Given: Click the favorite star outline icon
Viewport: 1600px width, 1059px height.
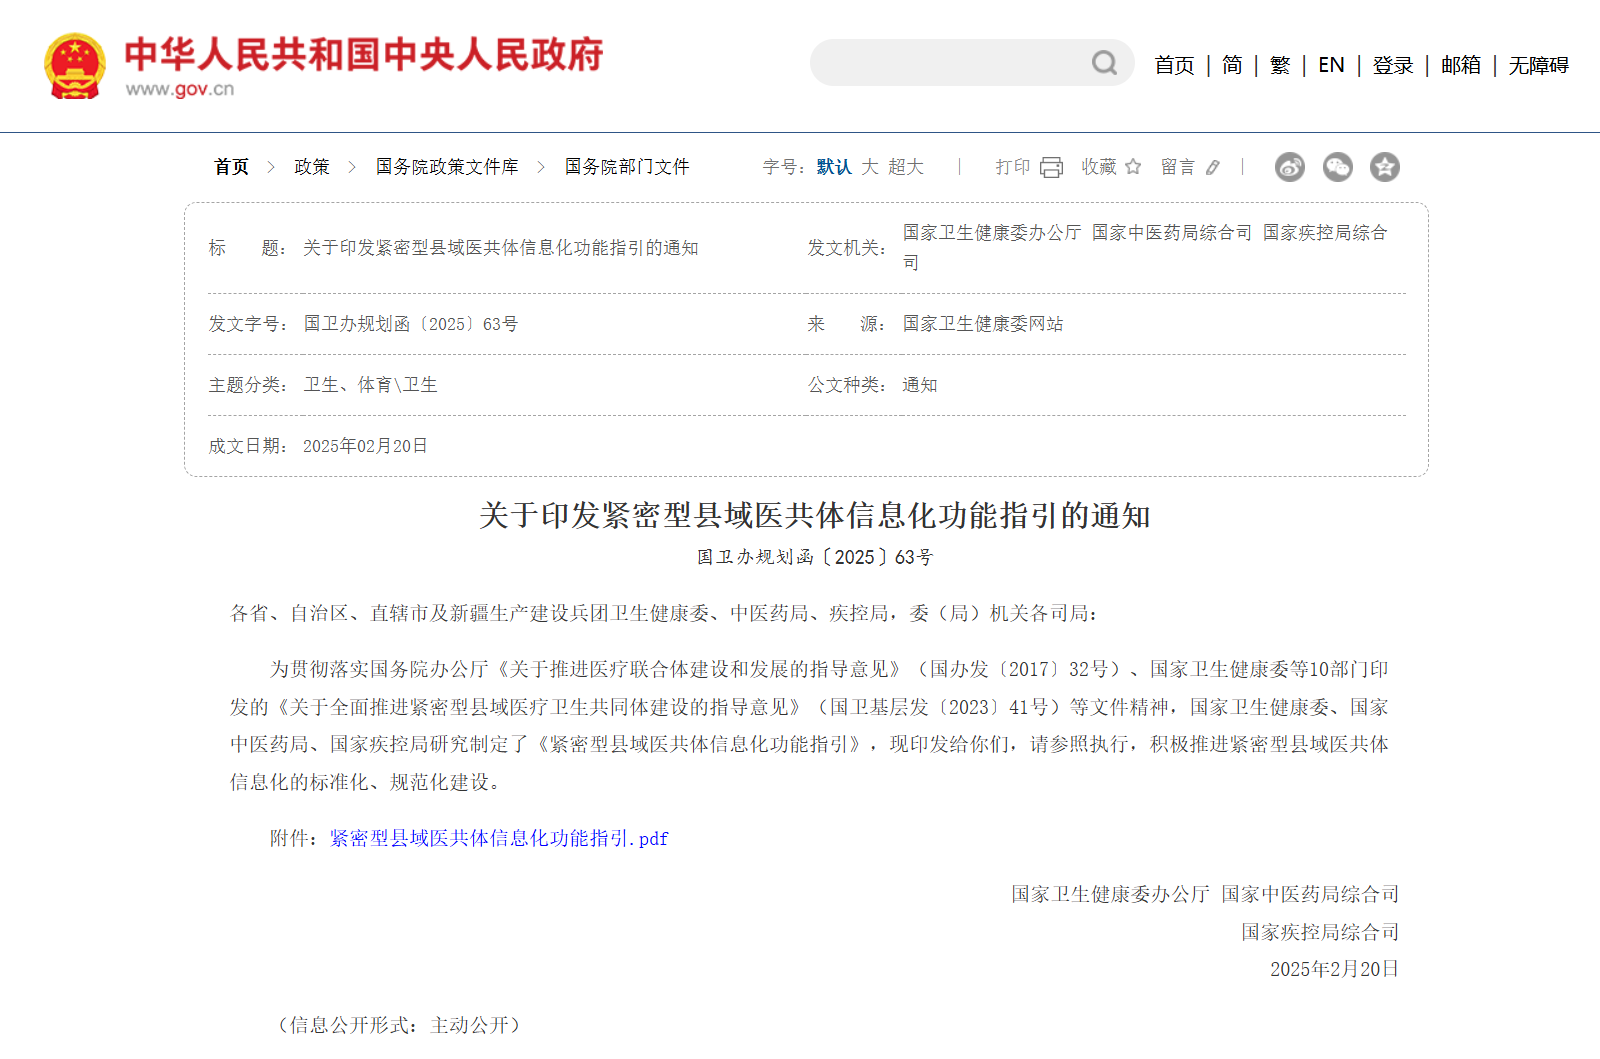Looking at the screenshot, I should click(x=1133, y=167).
